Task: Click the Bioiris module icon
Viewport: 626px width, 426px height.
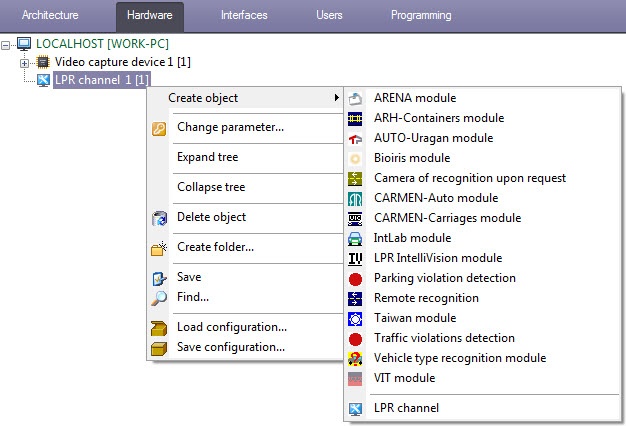Action: [355, 158]
